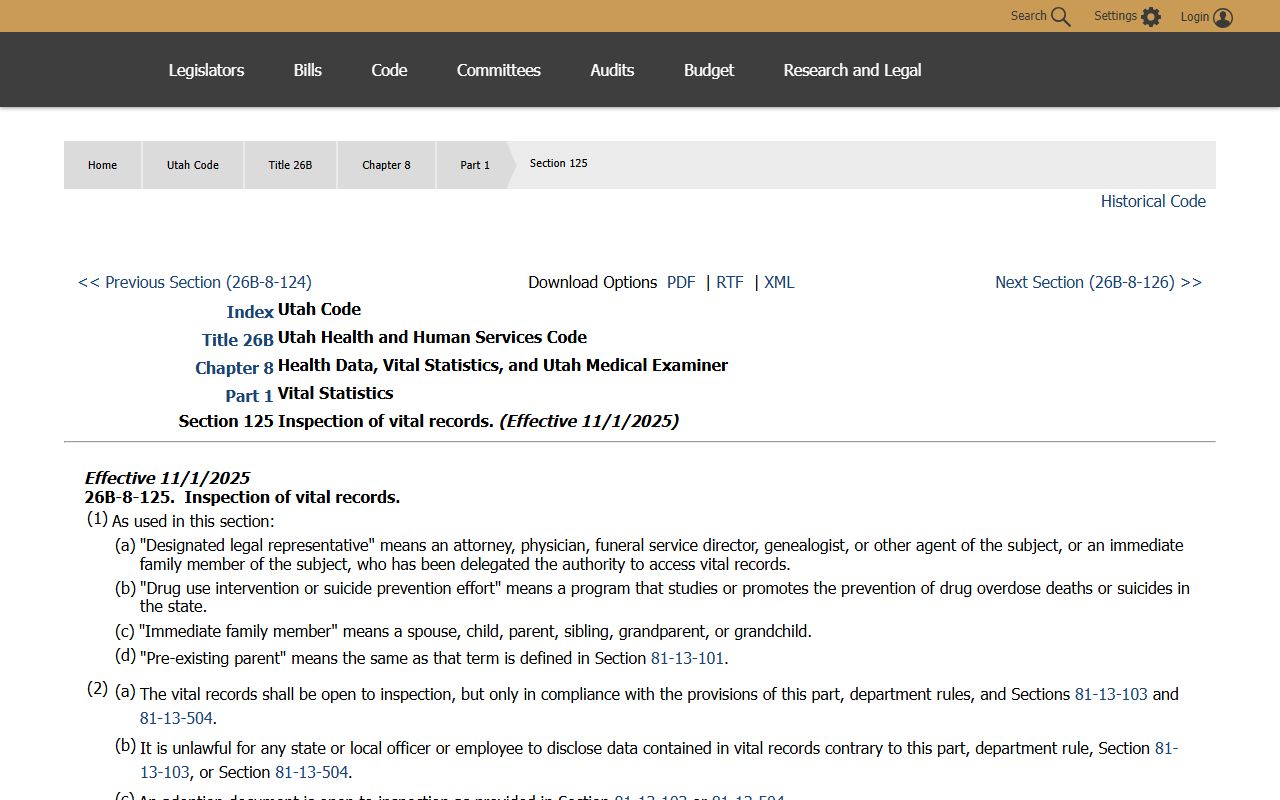Click the "Utah Health and Human Services Code" title

pyautogui.click(x=432, y=337)
